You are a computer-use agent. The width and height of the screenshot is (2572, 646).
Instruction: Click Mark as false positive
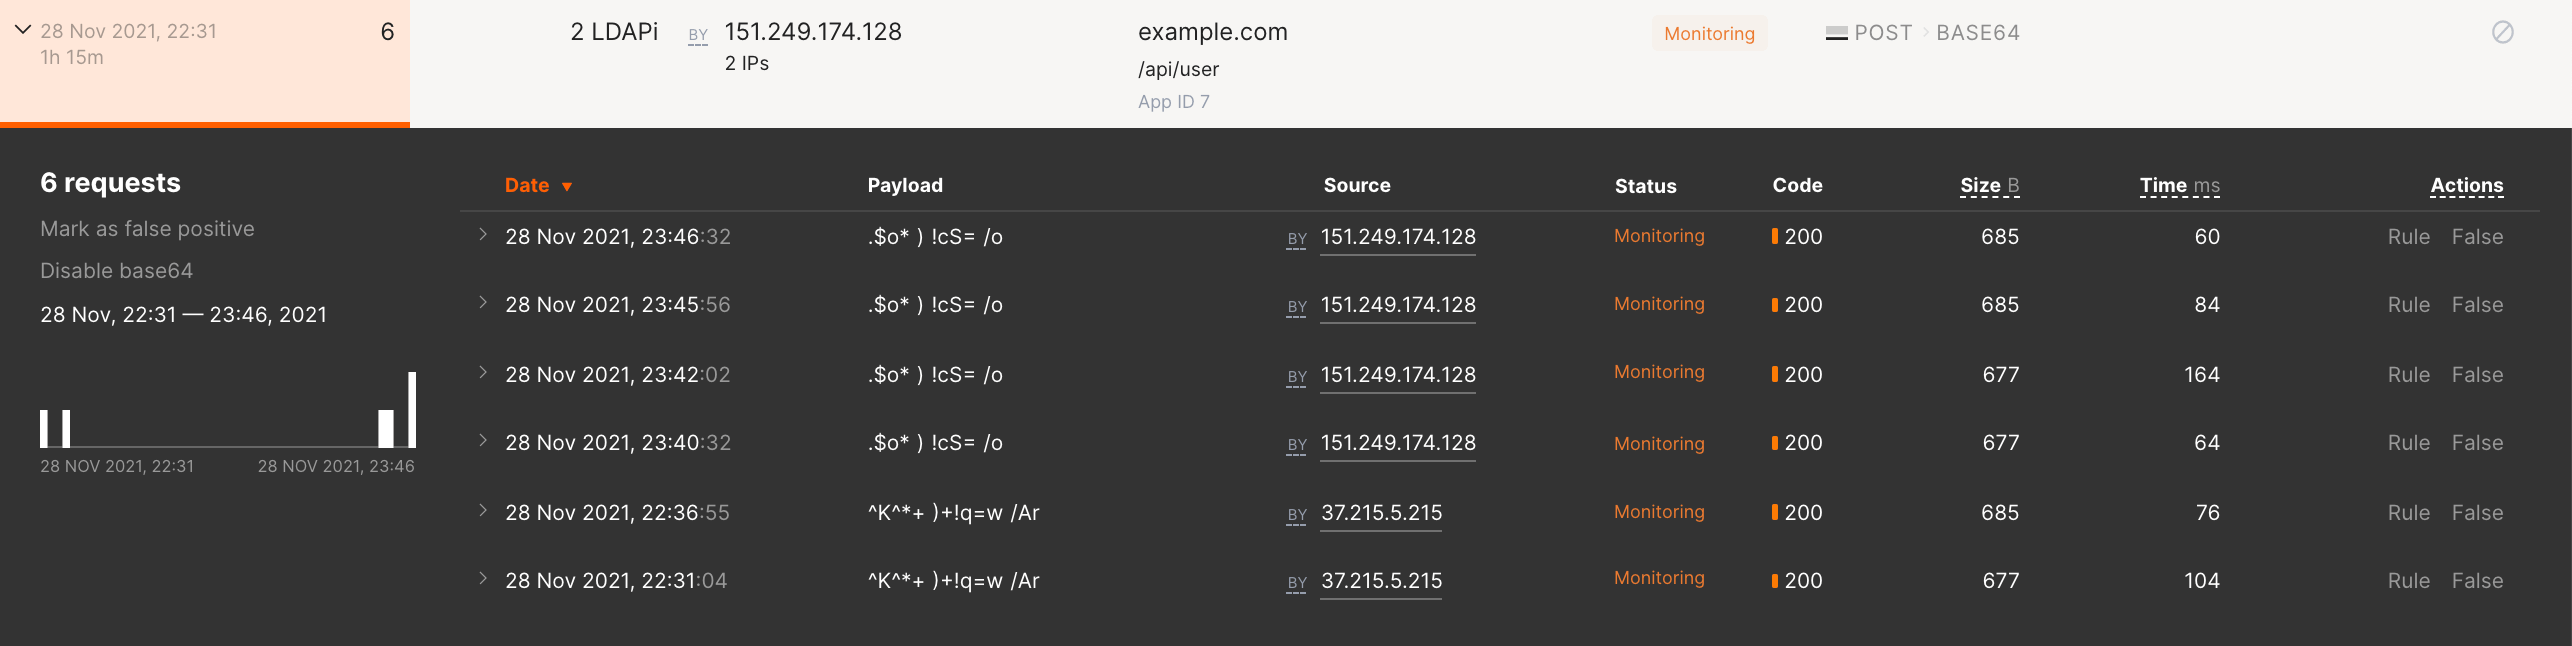[x=147, y=229]
